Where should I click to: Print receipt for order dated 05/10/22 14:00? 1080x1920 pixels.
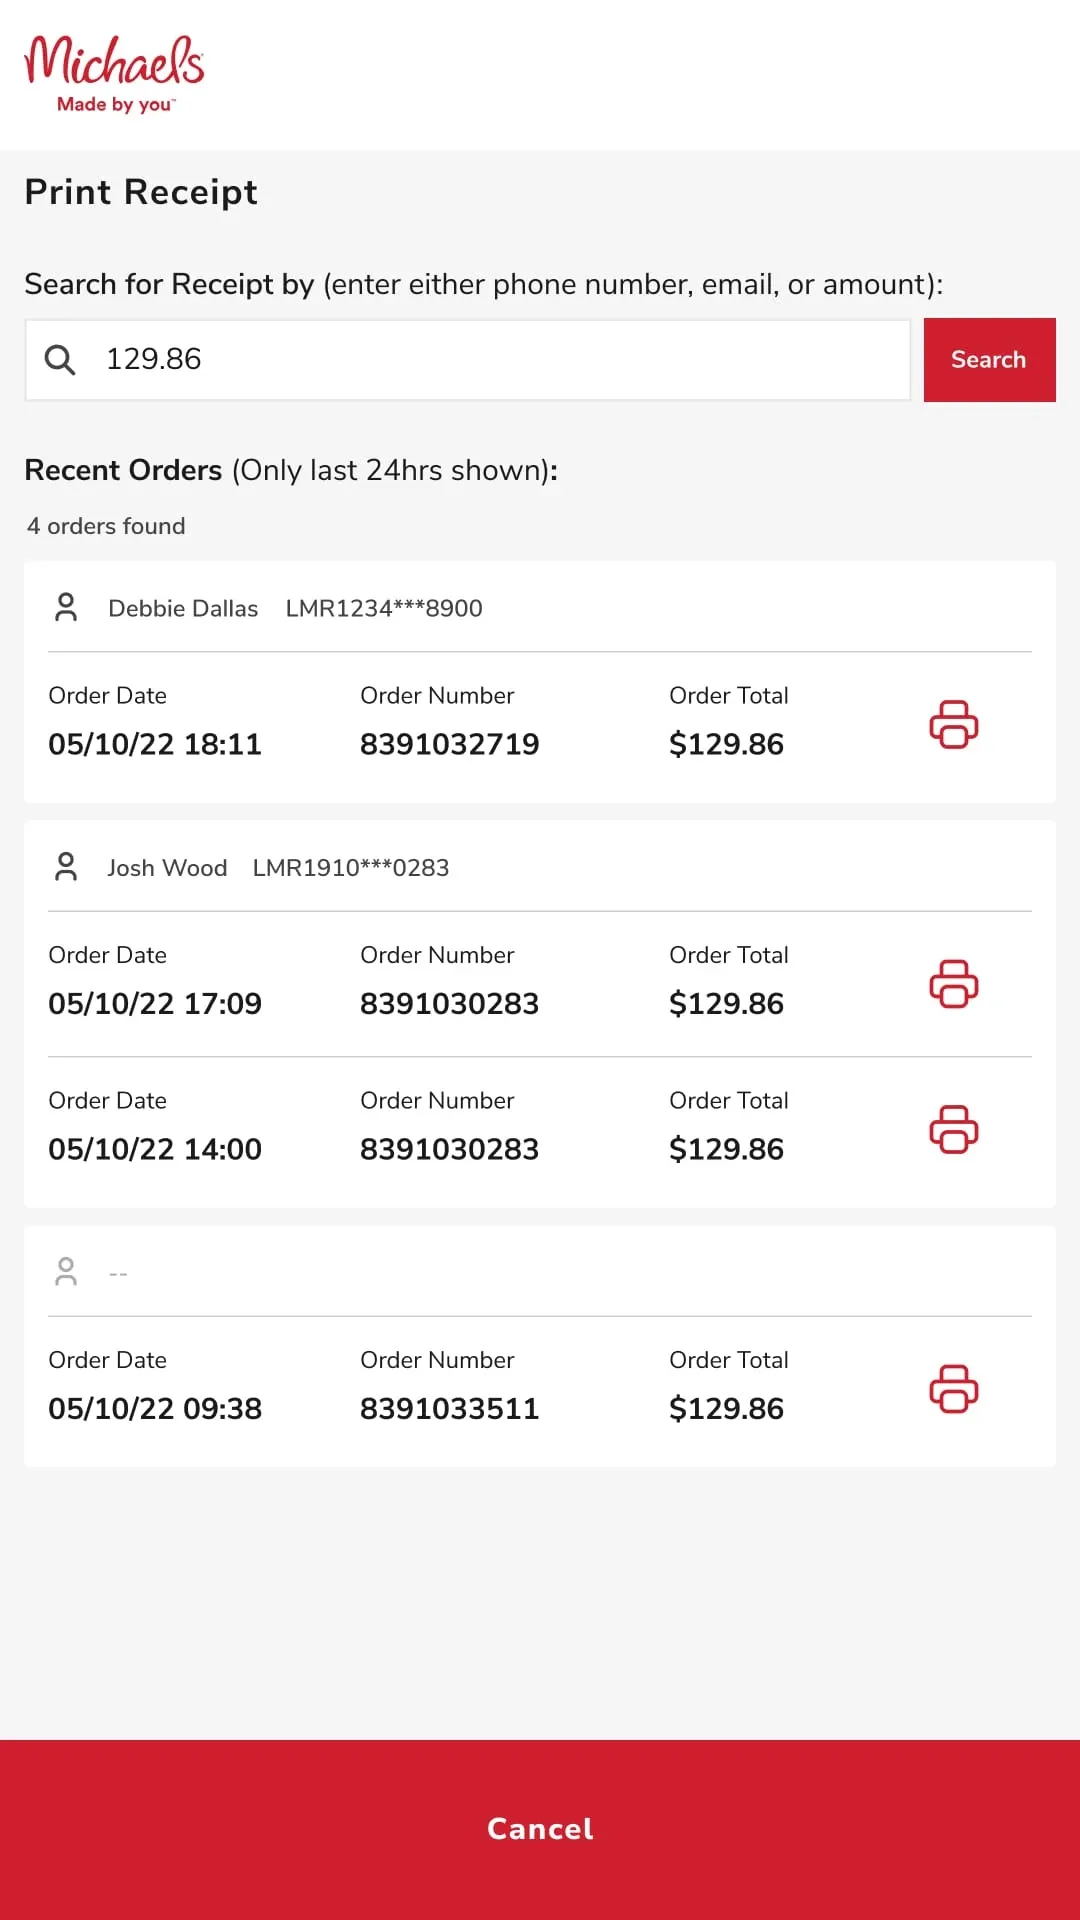pos(953,1129)
